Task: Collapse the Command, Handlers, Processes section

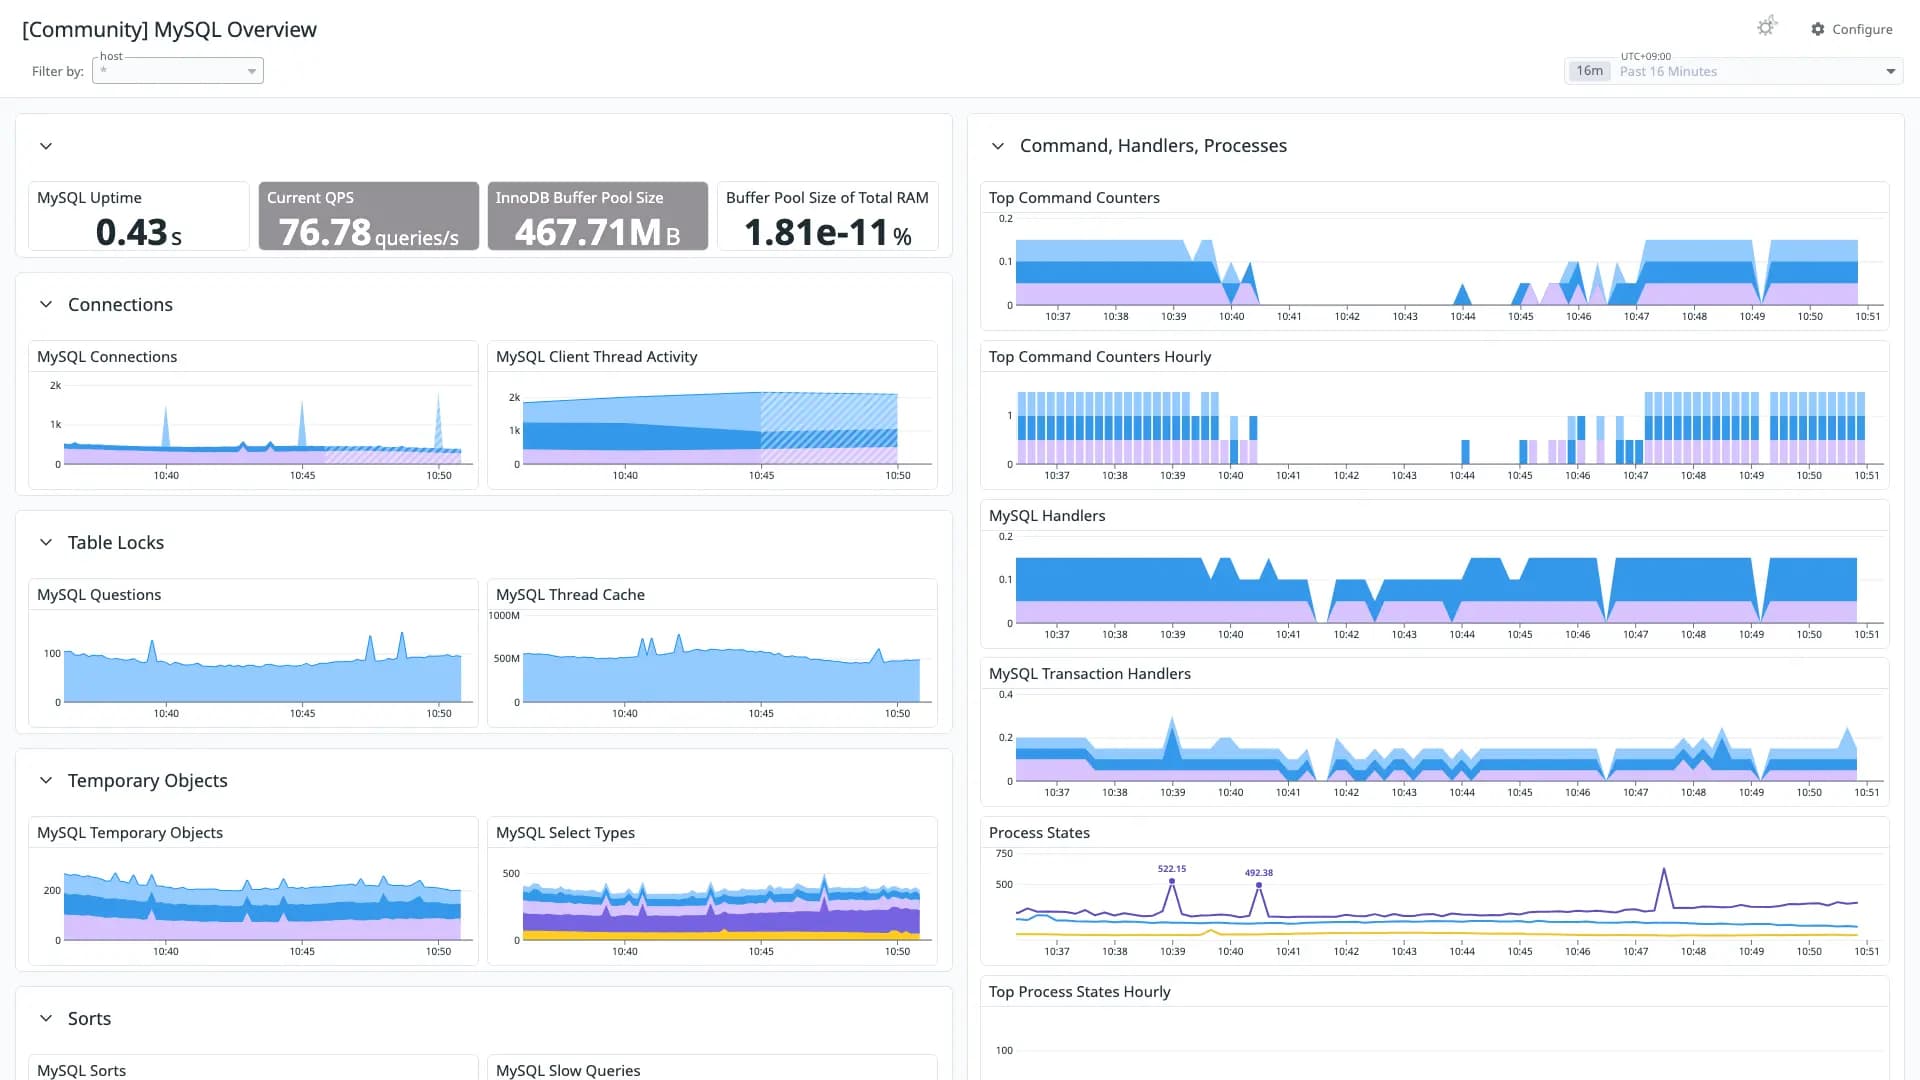Action: coord(998,146)
